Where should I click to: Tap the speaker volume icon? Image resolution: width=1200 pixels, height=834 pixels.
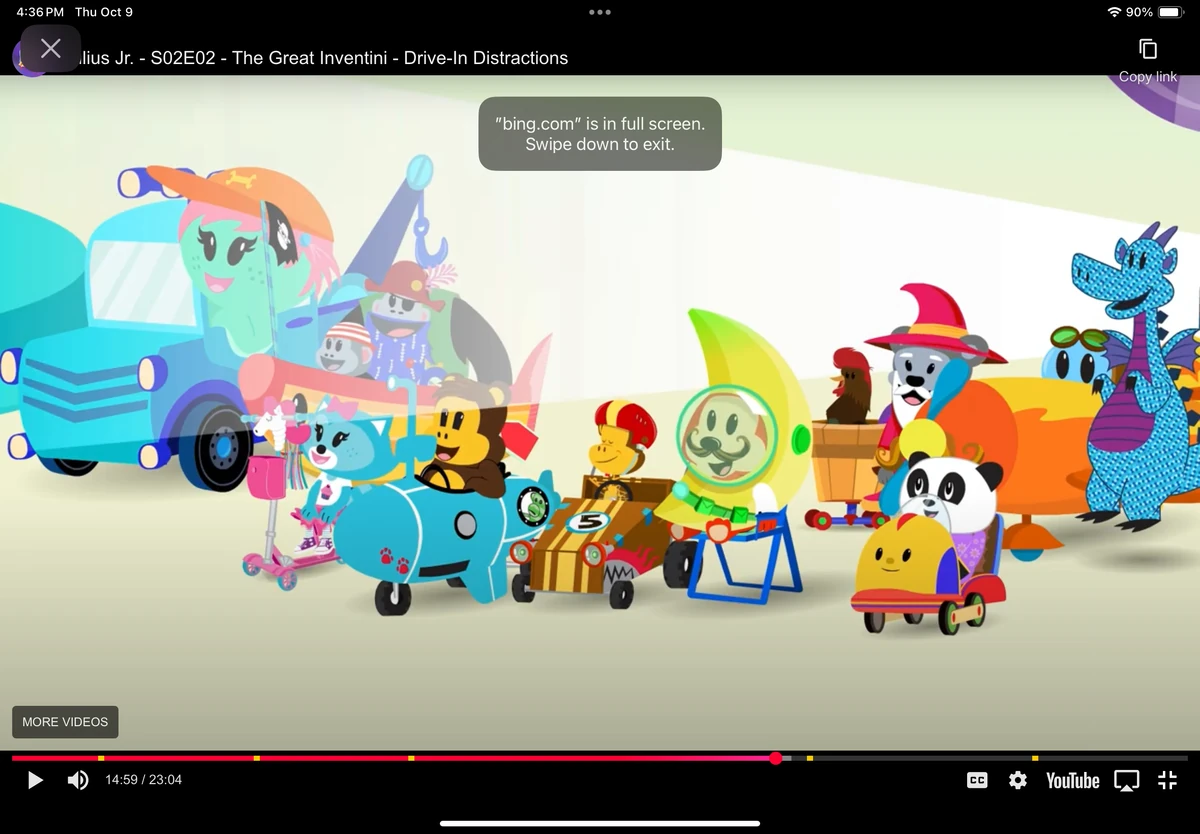tap(78, 780)
